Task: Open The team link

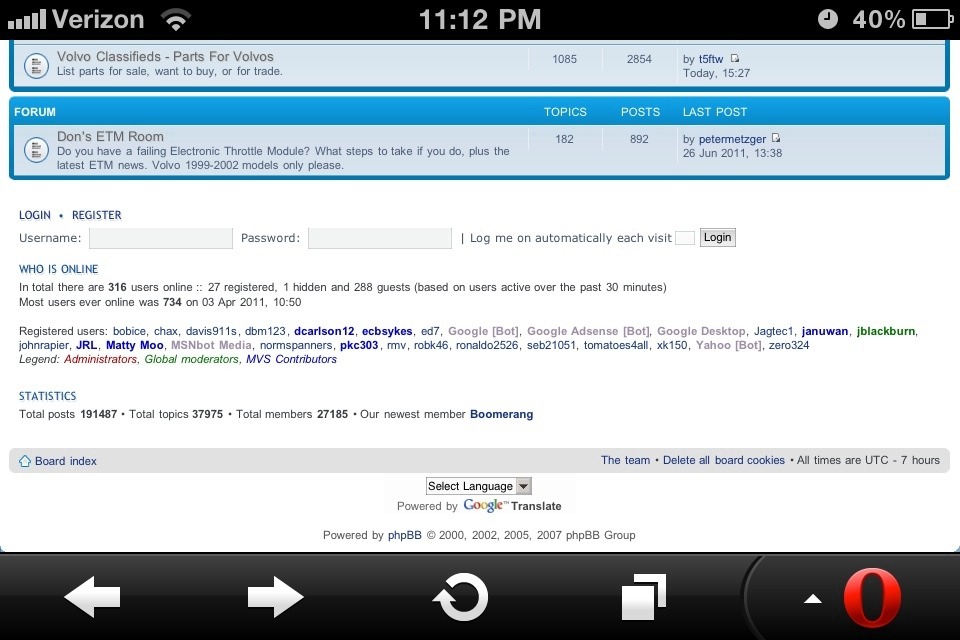Action: 625,460
